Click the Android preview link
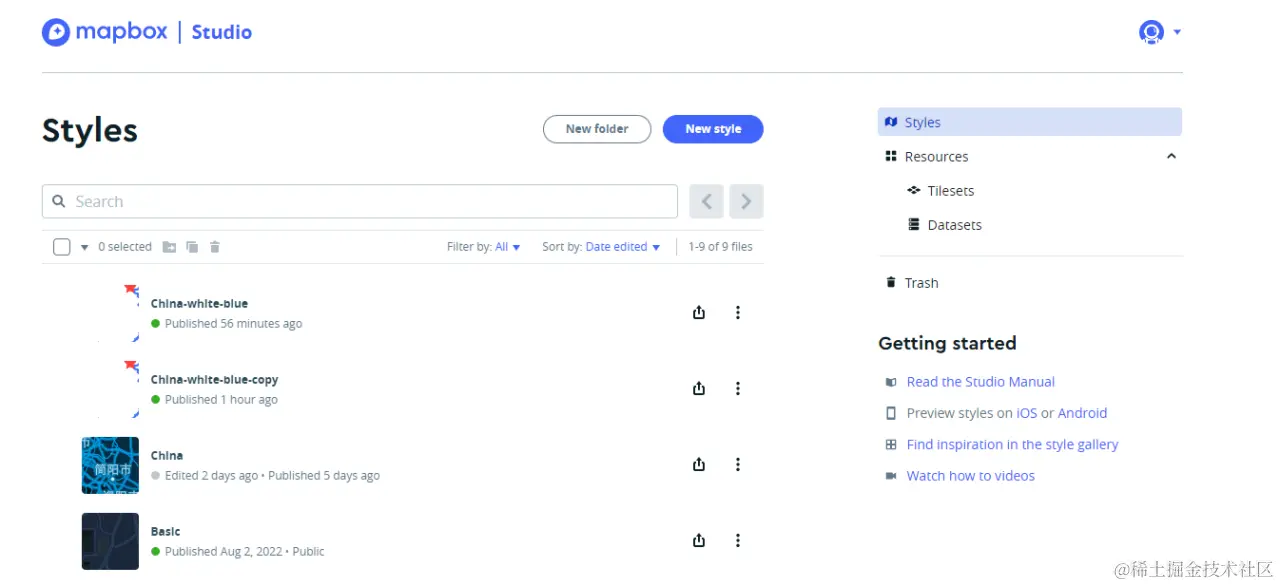The image size is (1280, 586). coord(1082,413)
